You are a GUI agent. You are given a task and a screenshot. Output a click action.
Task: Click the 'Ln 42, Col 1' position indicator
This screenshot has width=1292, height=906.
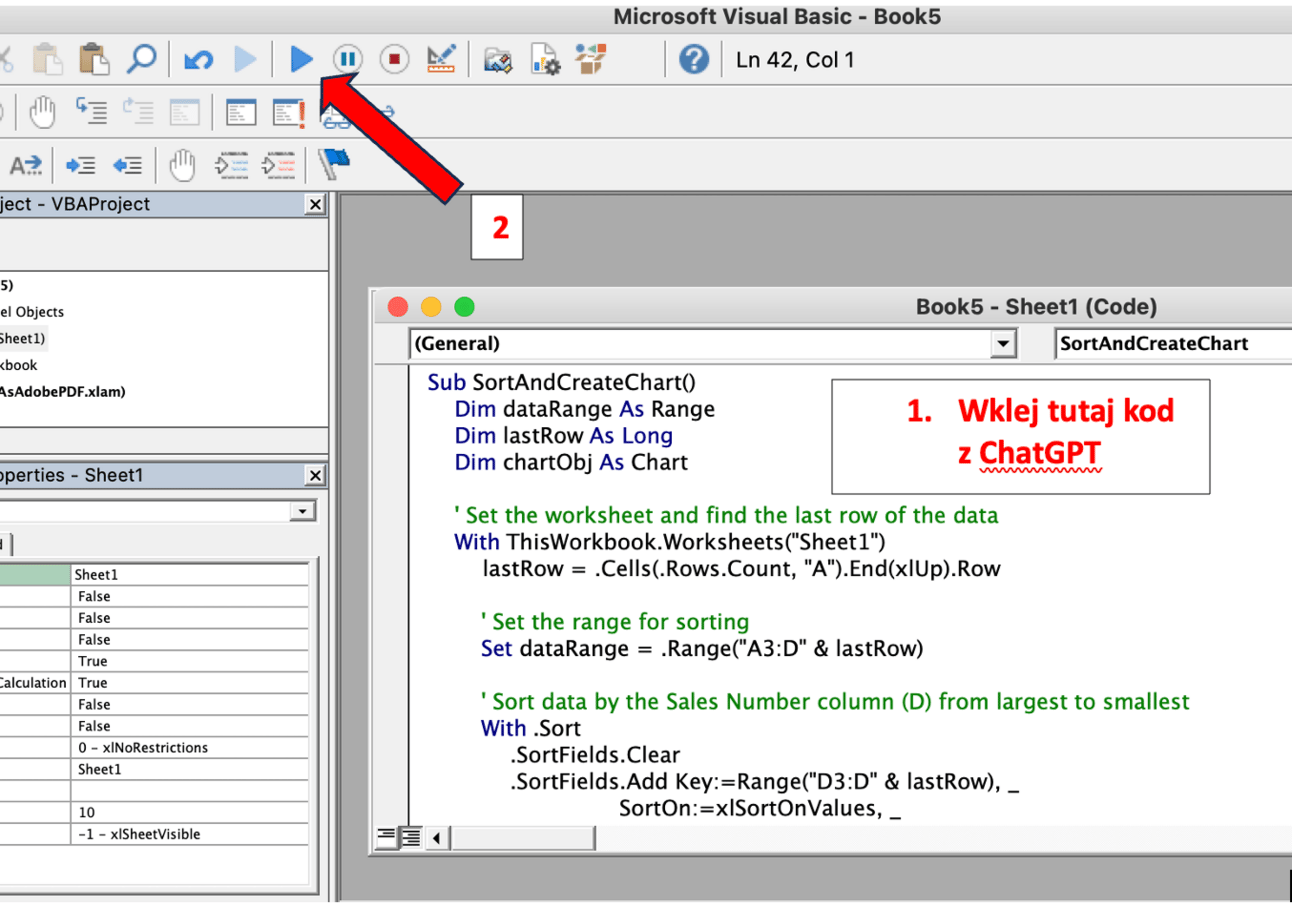pos(795,60)
